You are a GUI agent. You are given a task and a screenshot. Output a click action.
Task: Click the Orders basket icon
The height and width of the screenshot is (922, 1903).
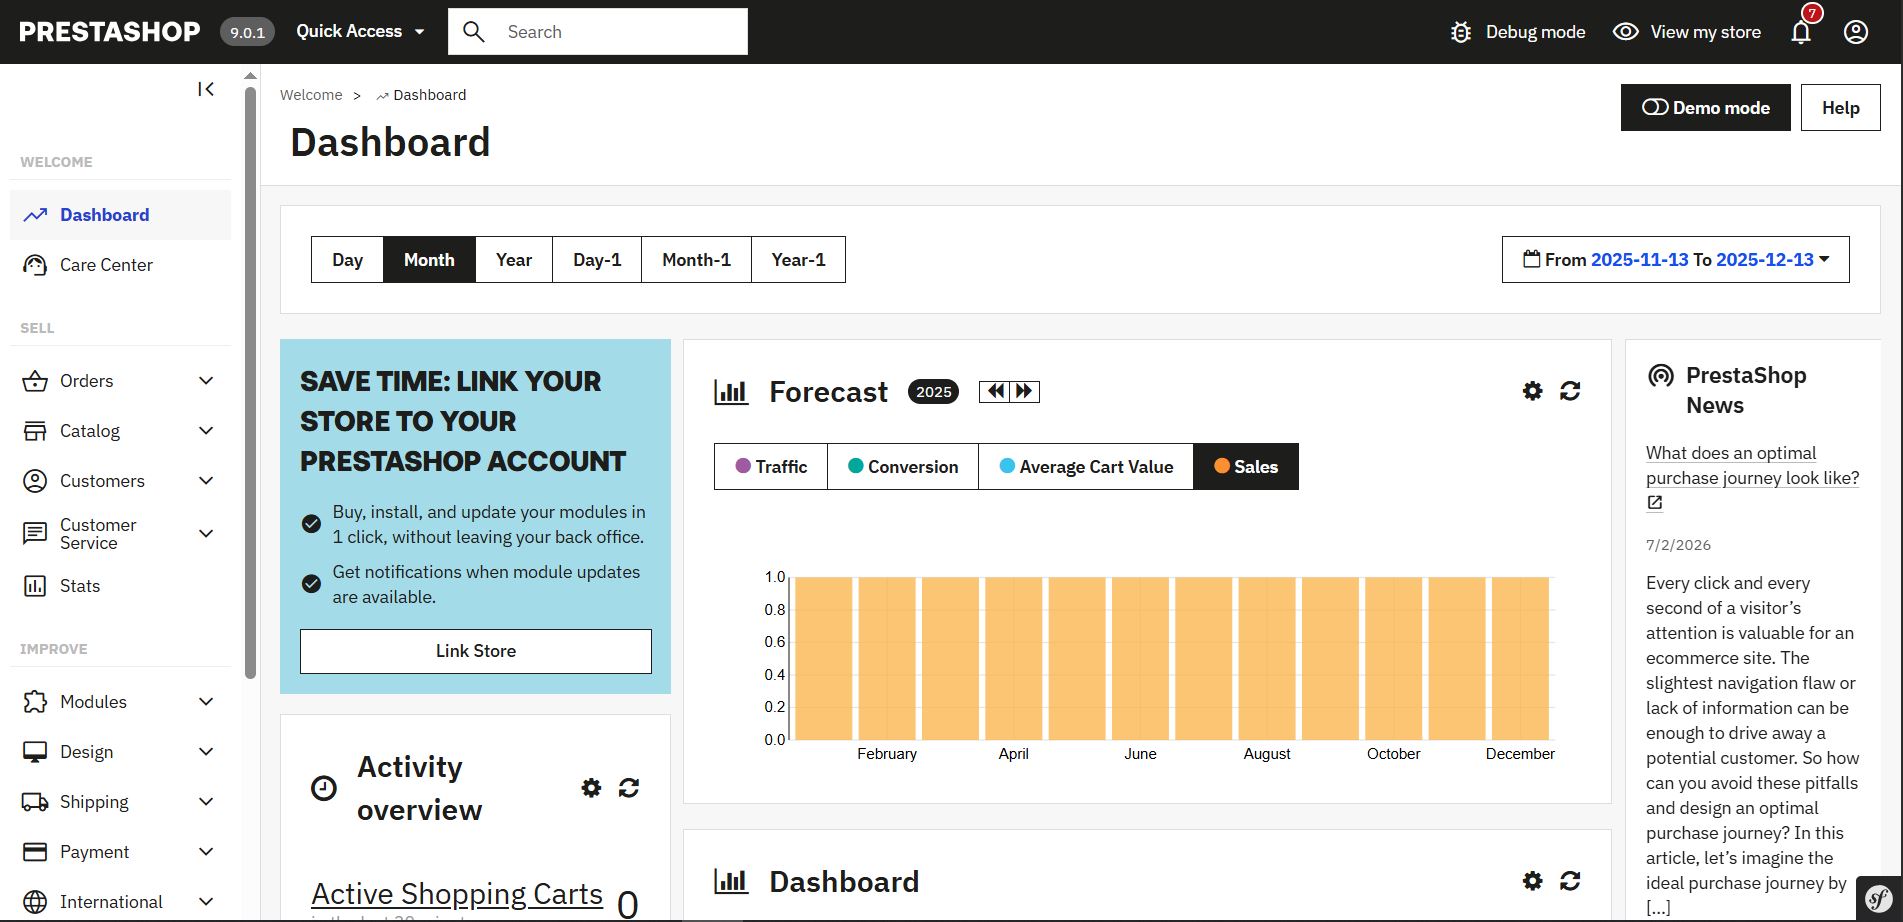[35, 381]
